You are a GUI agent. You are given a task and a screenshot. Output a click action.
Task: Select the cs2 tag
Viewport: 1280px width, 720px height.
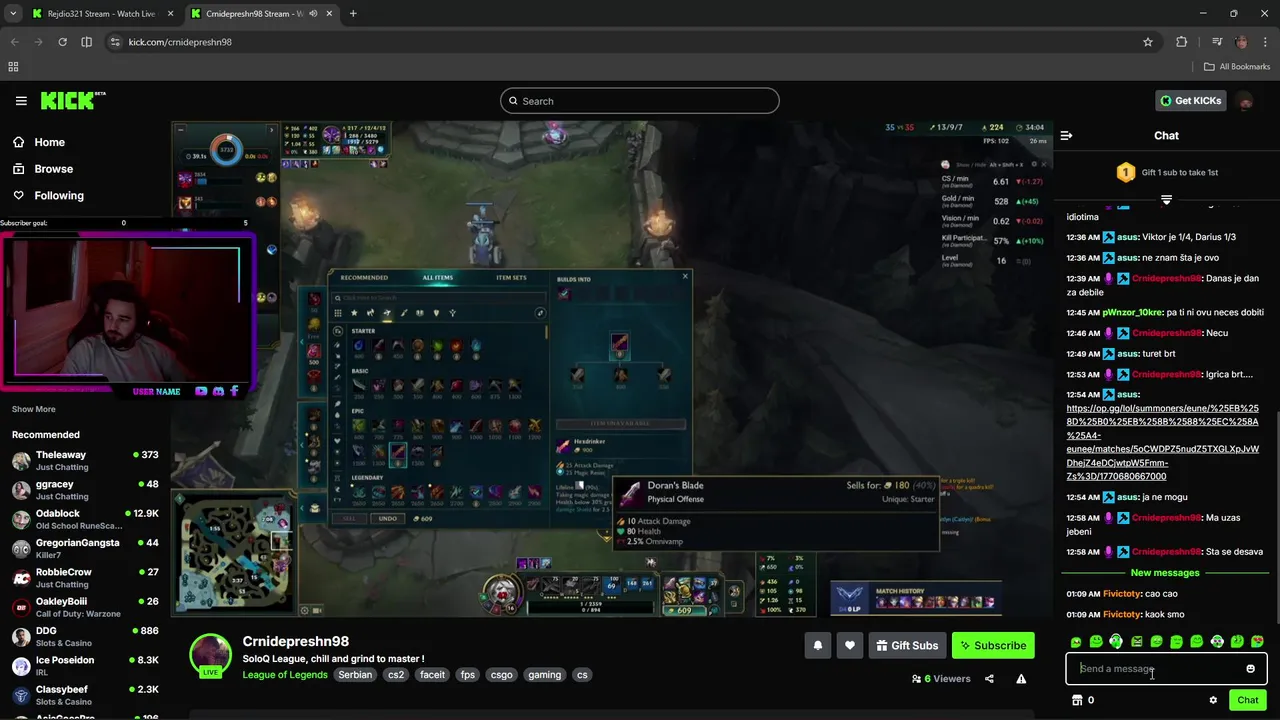[396, 675]
